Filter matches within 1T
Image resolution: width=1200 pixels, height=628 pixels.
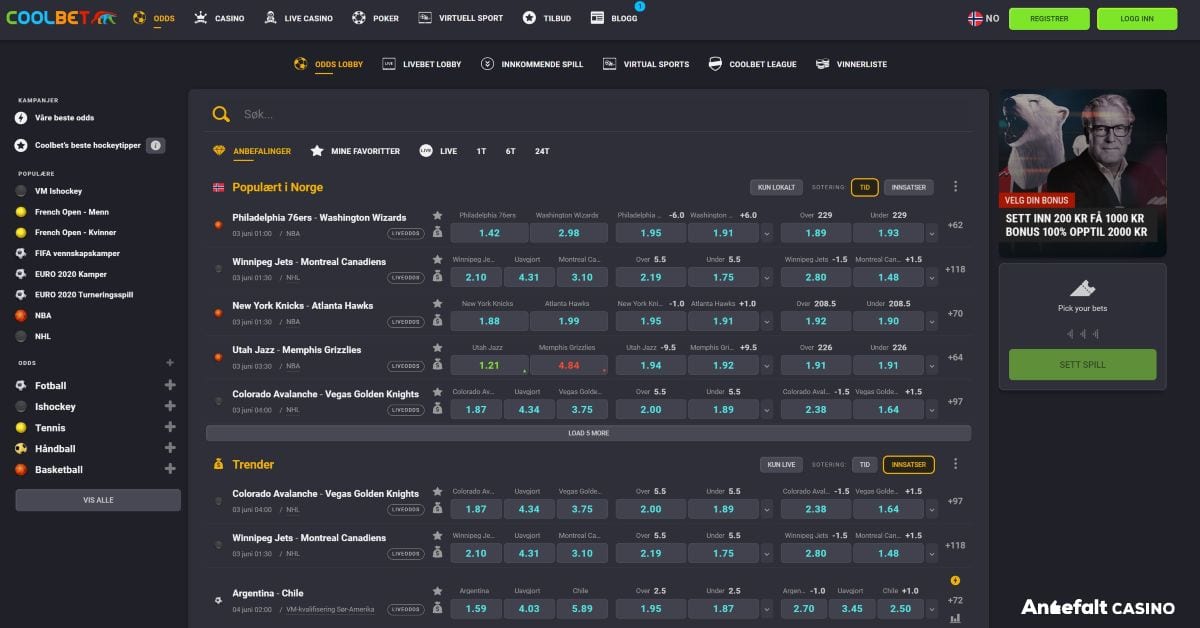tap(481, 151)
